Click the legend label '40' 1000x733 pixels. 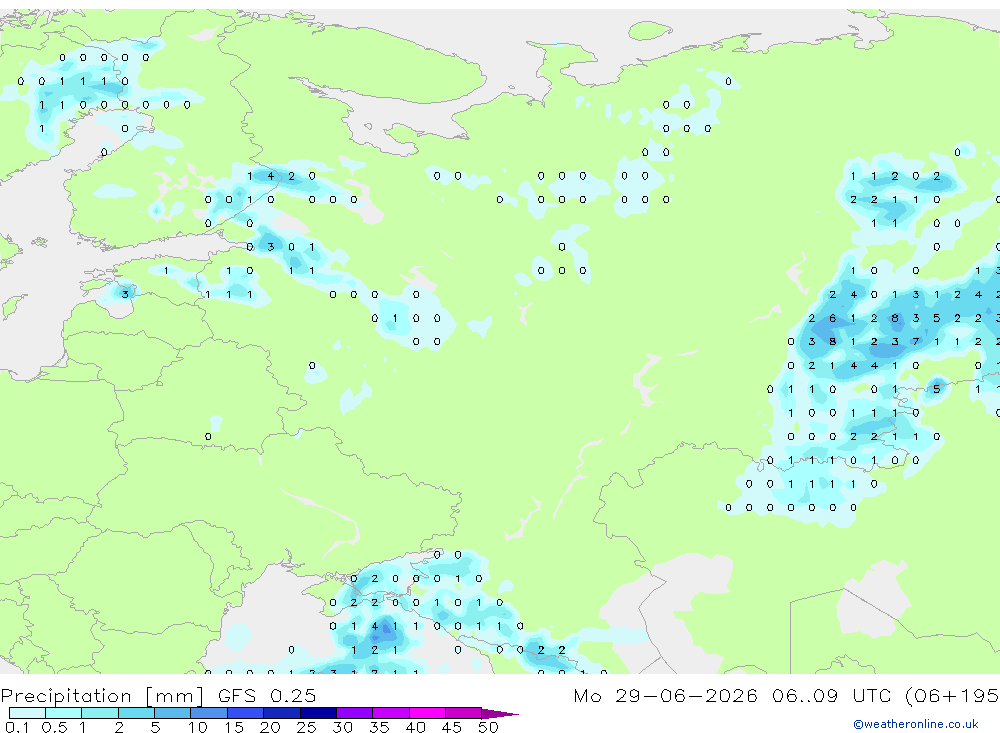click(415, 727)
